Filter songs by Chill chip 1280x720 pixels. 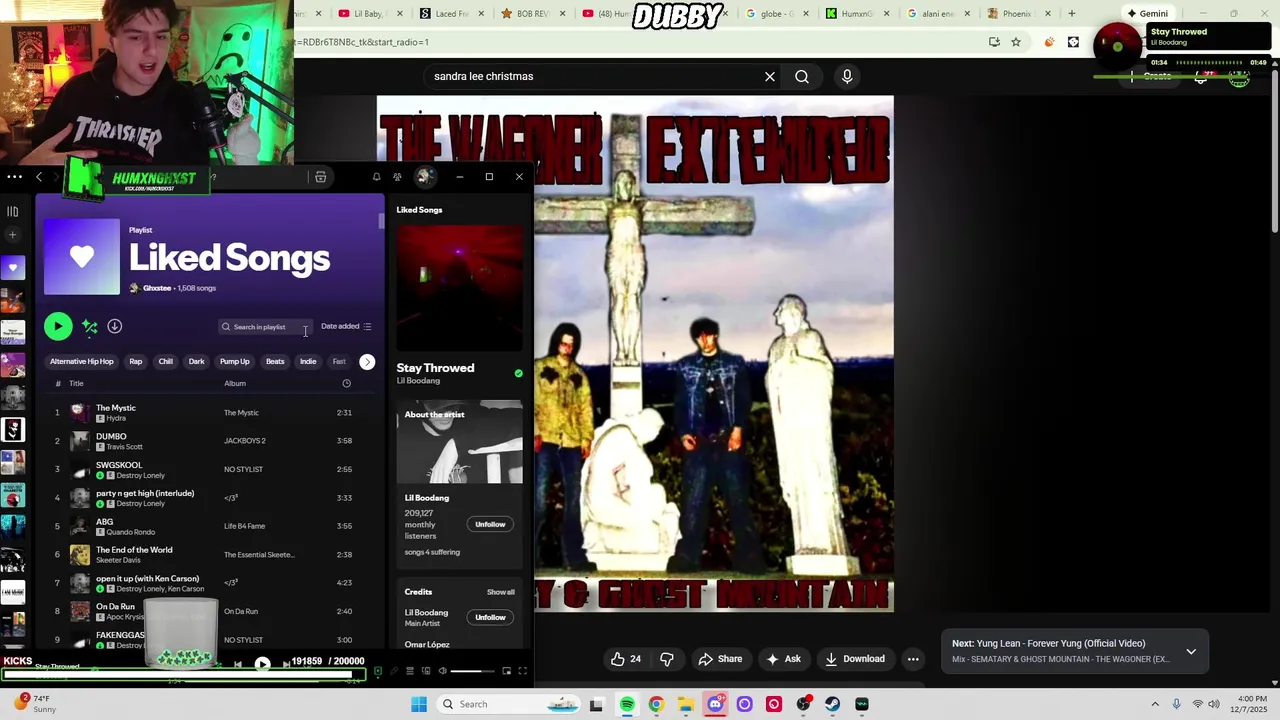pos(166,361)
